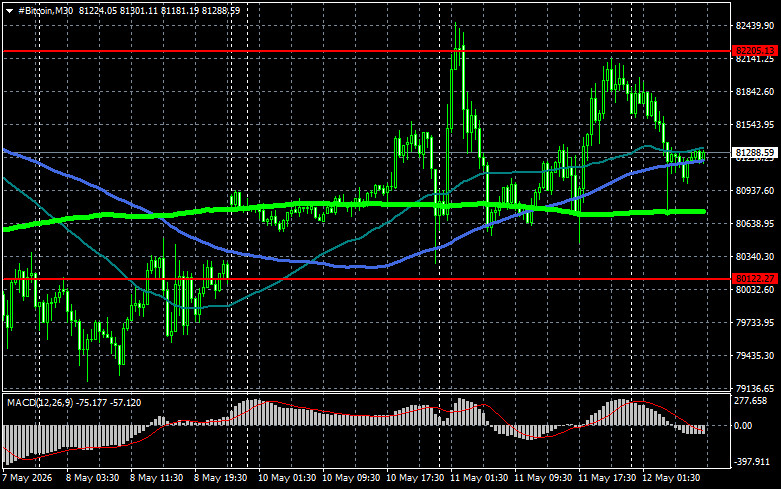This screenshot has width=781, height=489.
Task: Select the lower red support line price label 80122.27
Action: 755,279
